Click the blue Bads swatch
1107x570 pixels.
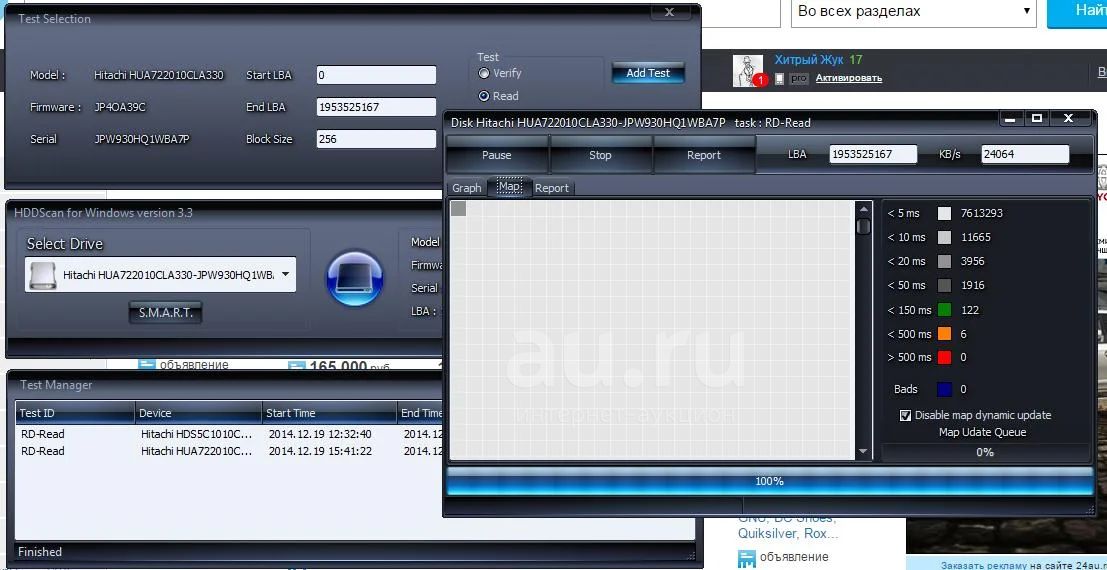944,389
